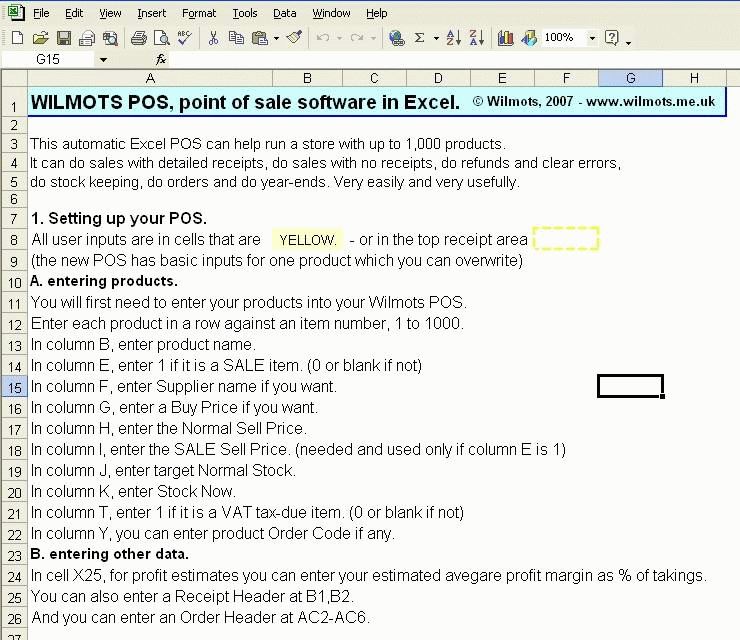Click the 100% zoom value box
Screen dimensions: 740x640
(x=563, y=37)
